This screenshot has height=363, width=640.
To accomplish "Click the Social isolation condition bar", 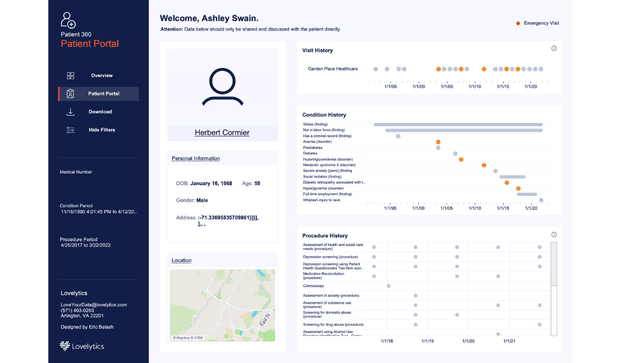I will [513, 177].
